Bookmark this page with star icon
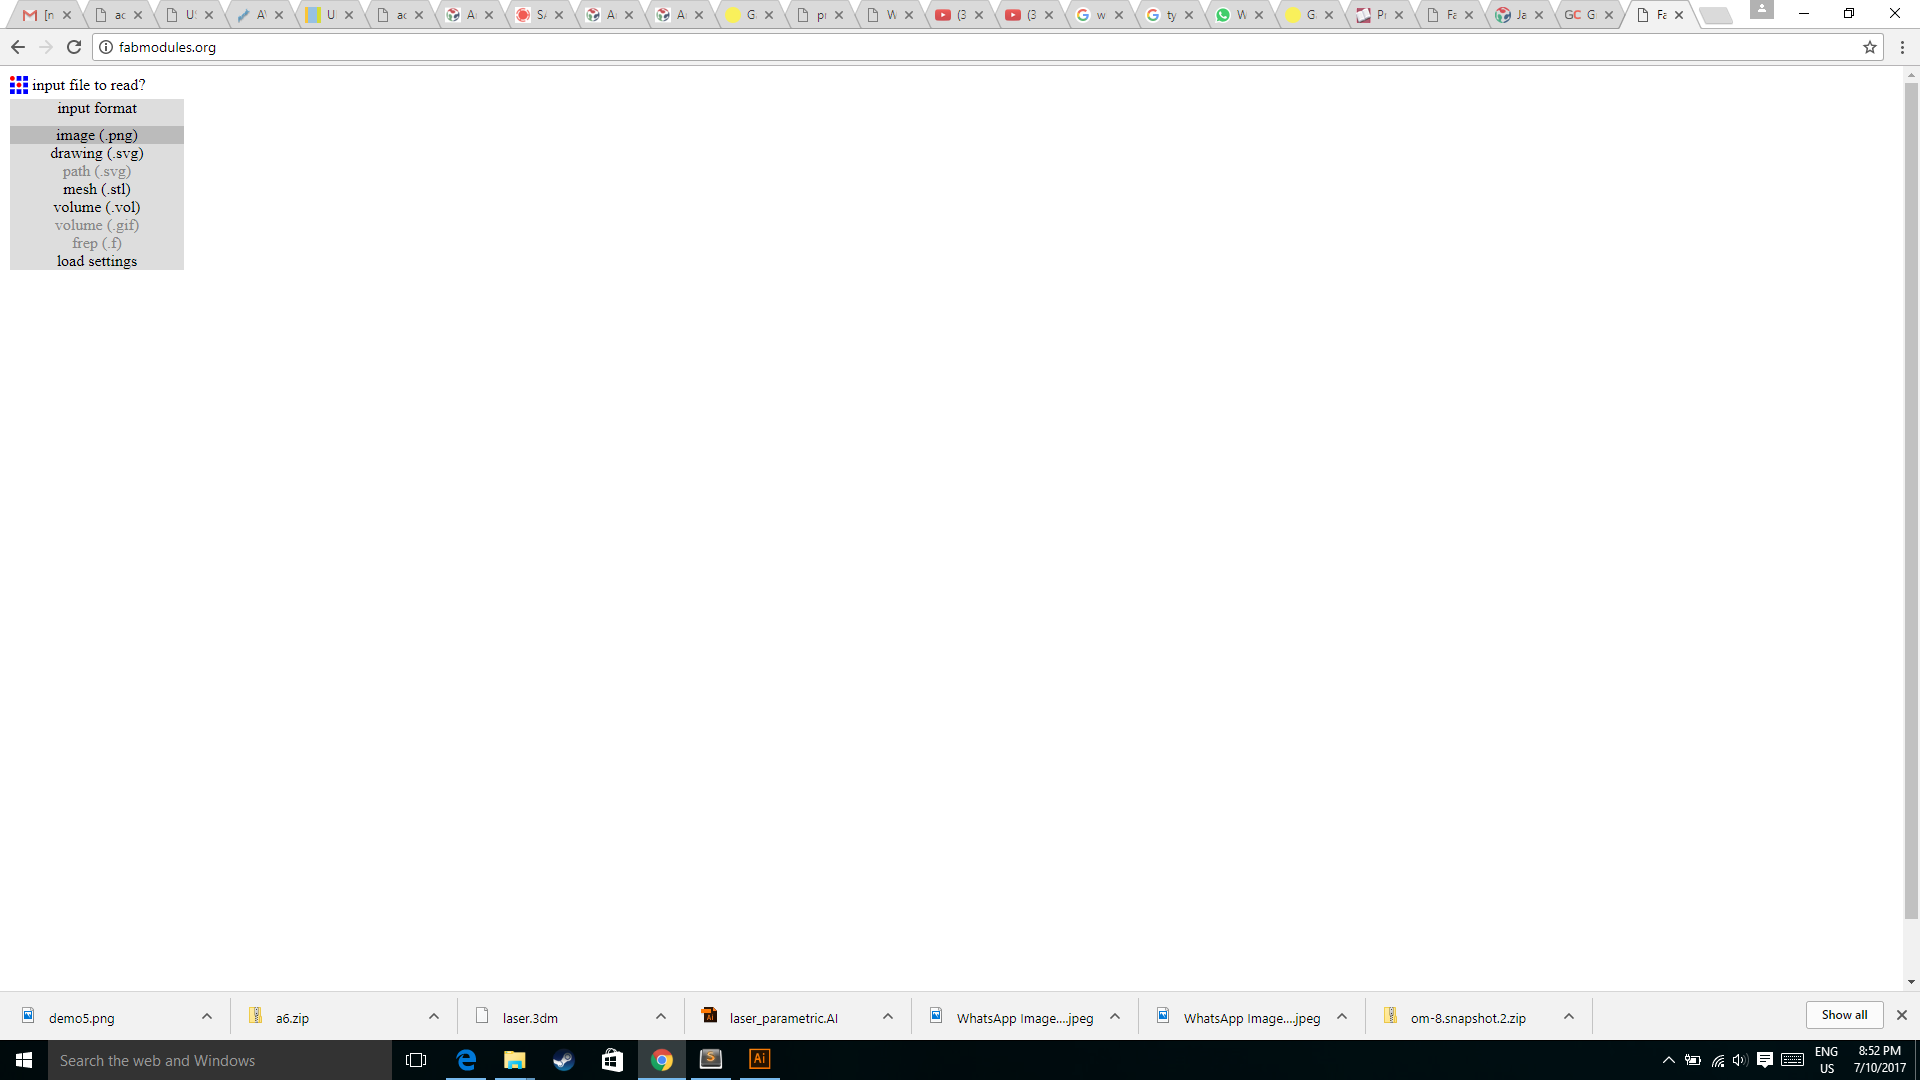 click(x=1869, y=47)
